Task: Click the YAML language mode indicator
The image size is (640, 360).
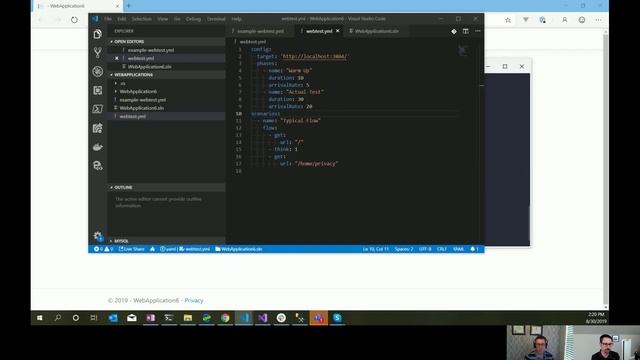Action: pos(458,249)
